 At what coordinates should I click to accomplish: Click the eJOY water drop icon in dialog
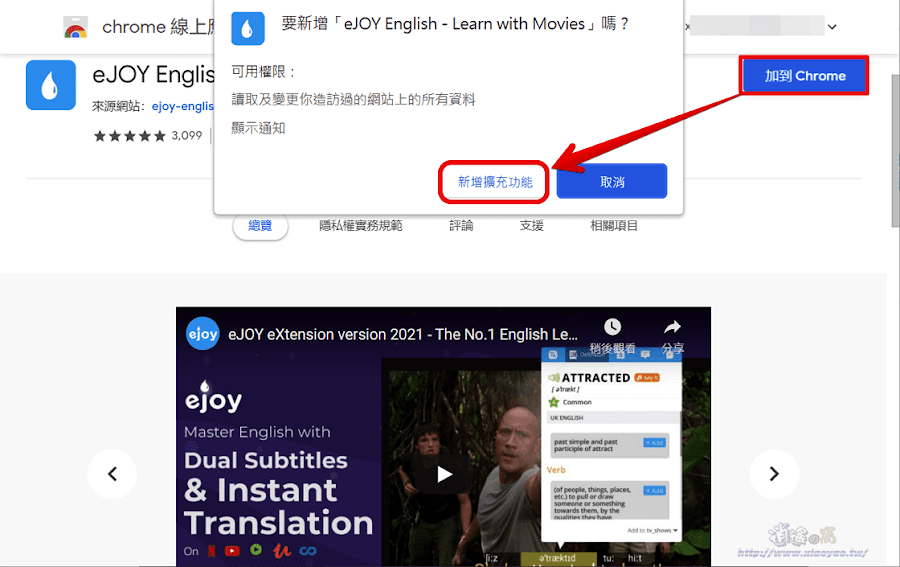(247, 28)
